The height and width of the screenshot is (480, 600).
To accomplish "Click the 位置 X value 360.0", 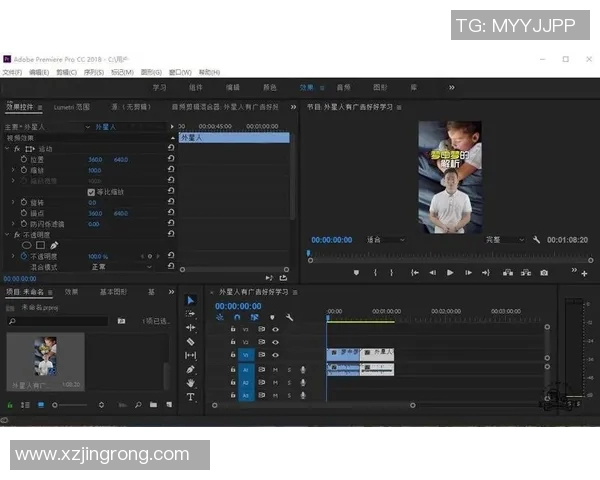I will tap(95, 159).
